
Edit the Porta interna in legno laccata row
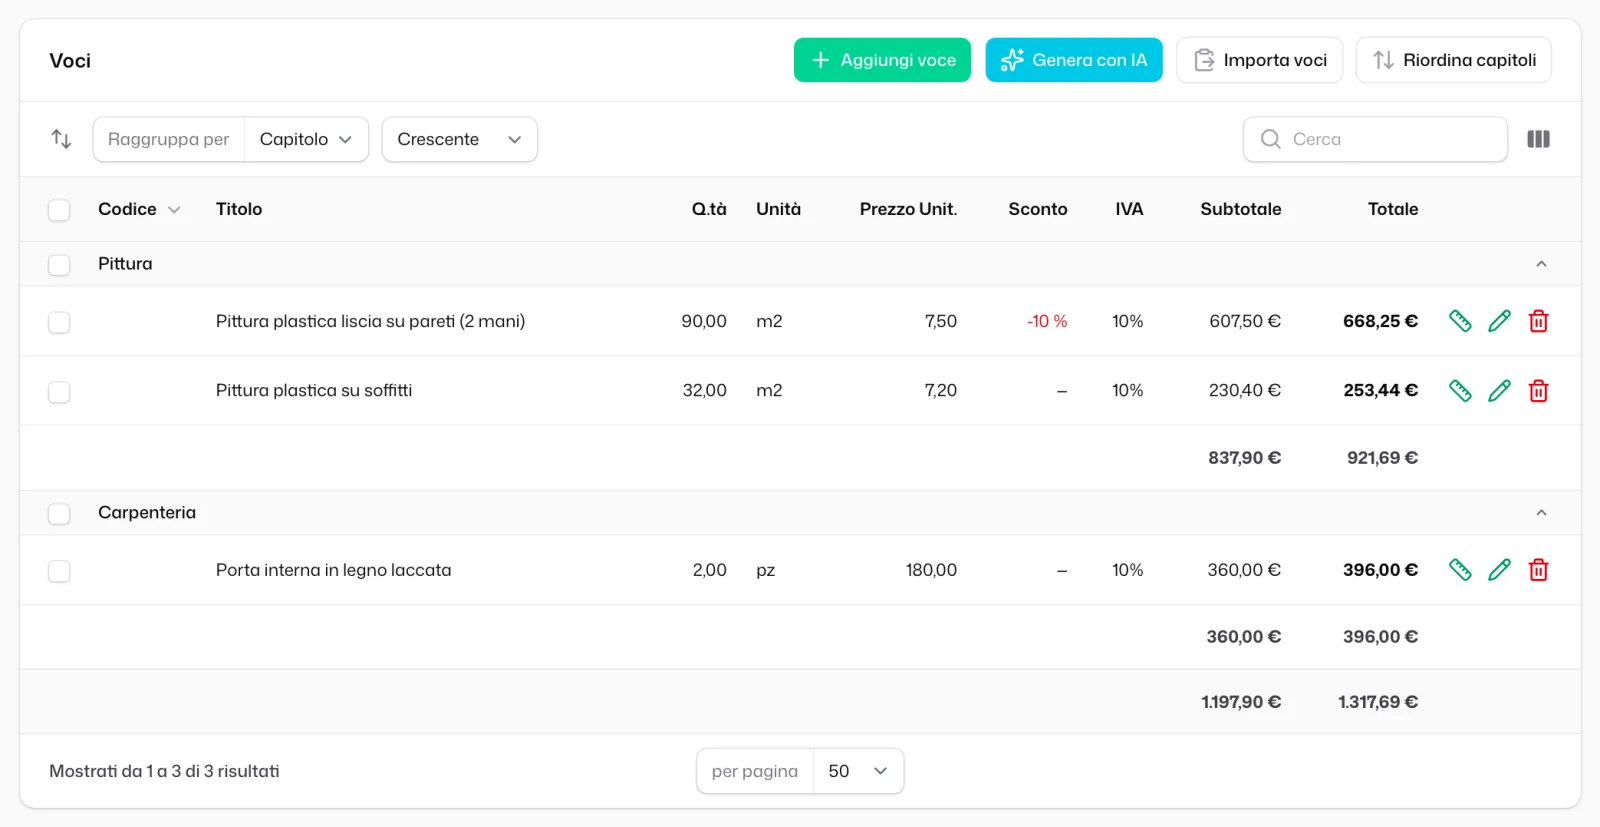pyautogui.click(x=1499, y=570)
